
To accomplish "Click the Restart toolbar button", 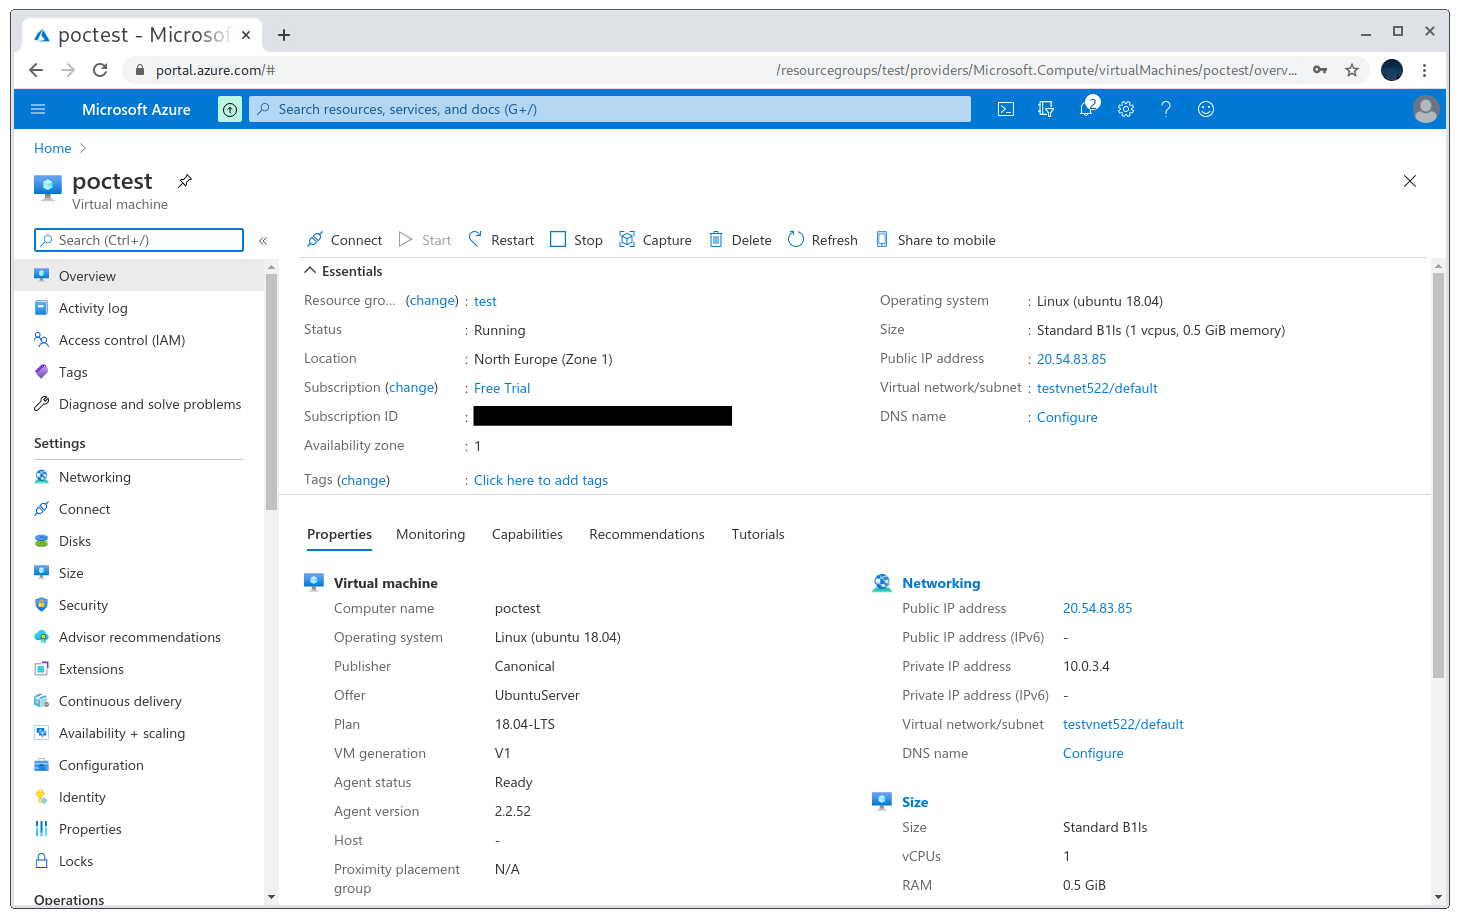I will pos(501,240).
